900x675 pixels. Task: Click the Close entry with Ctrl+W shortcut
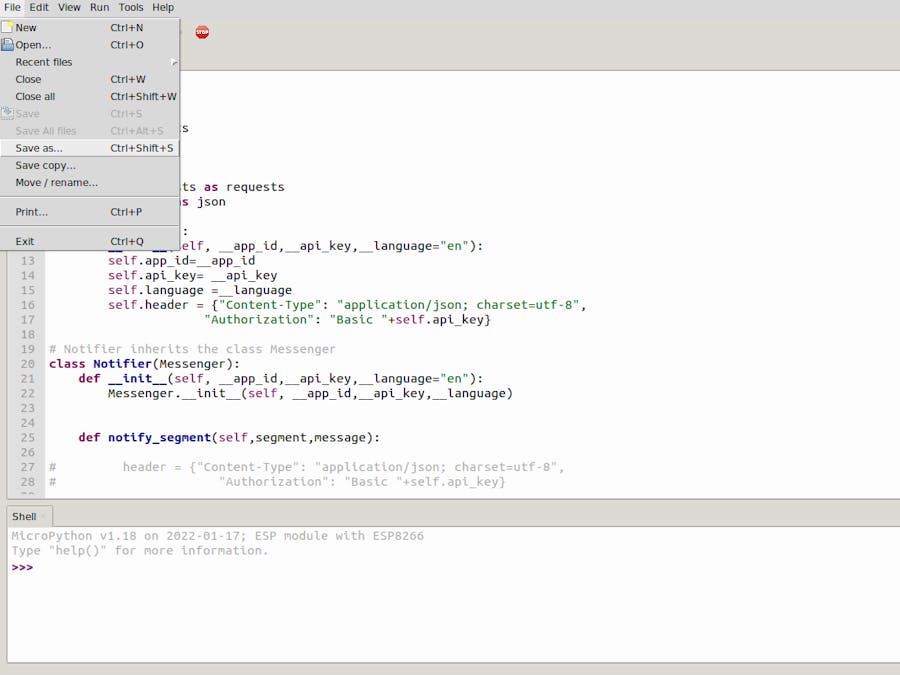point(28,79)
